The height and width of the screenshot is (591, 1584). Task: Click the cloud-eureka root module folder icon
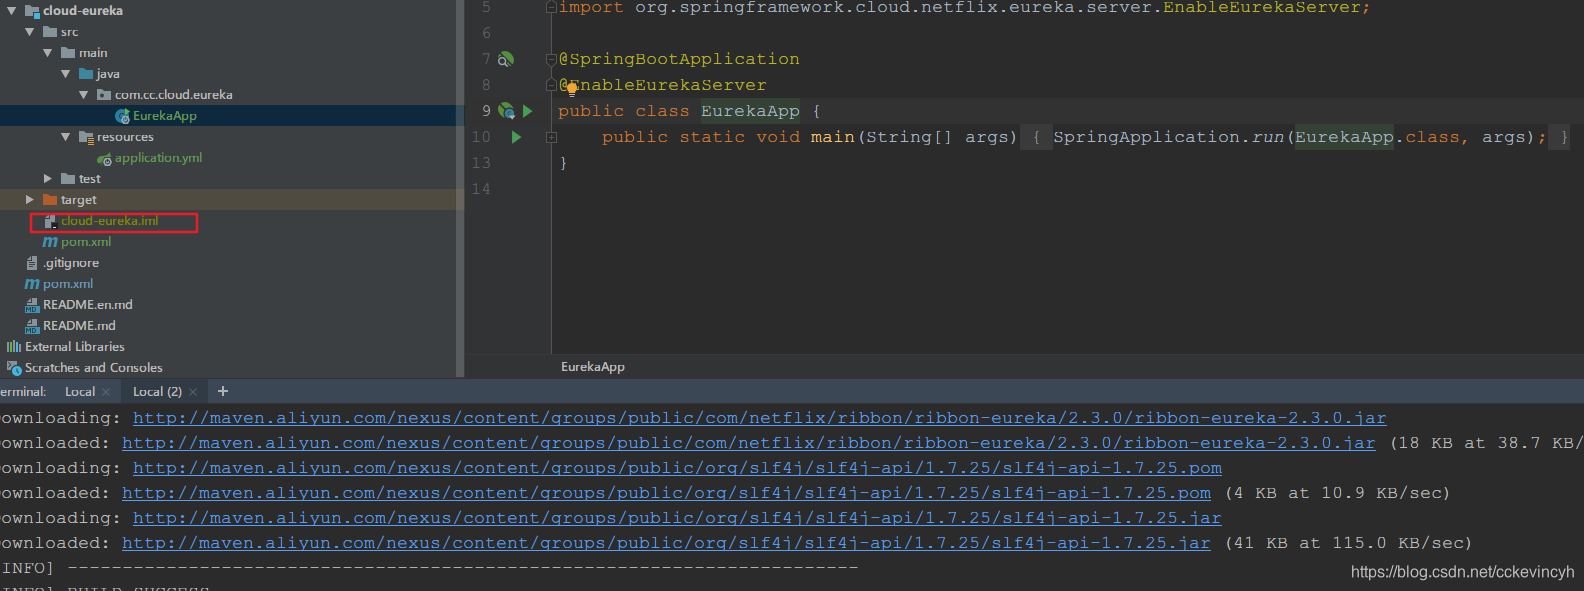(x=32, y=11)
